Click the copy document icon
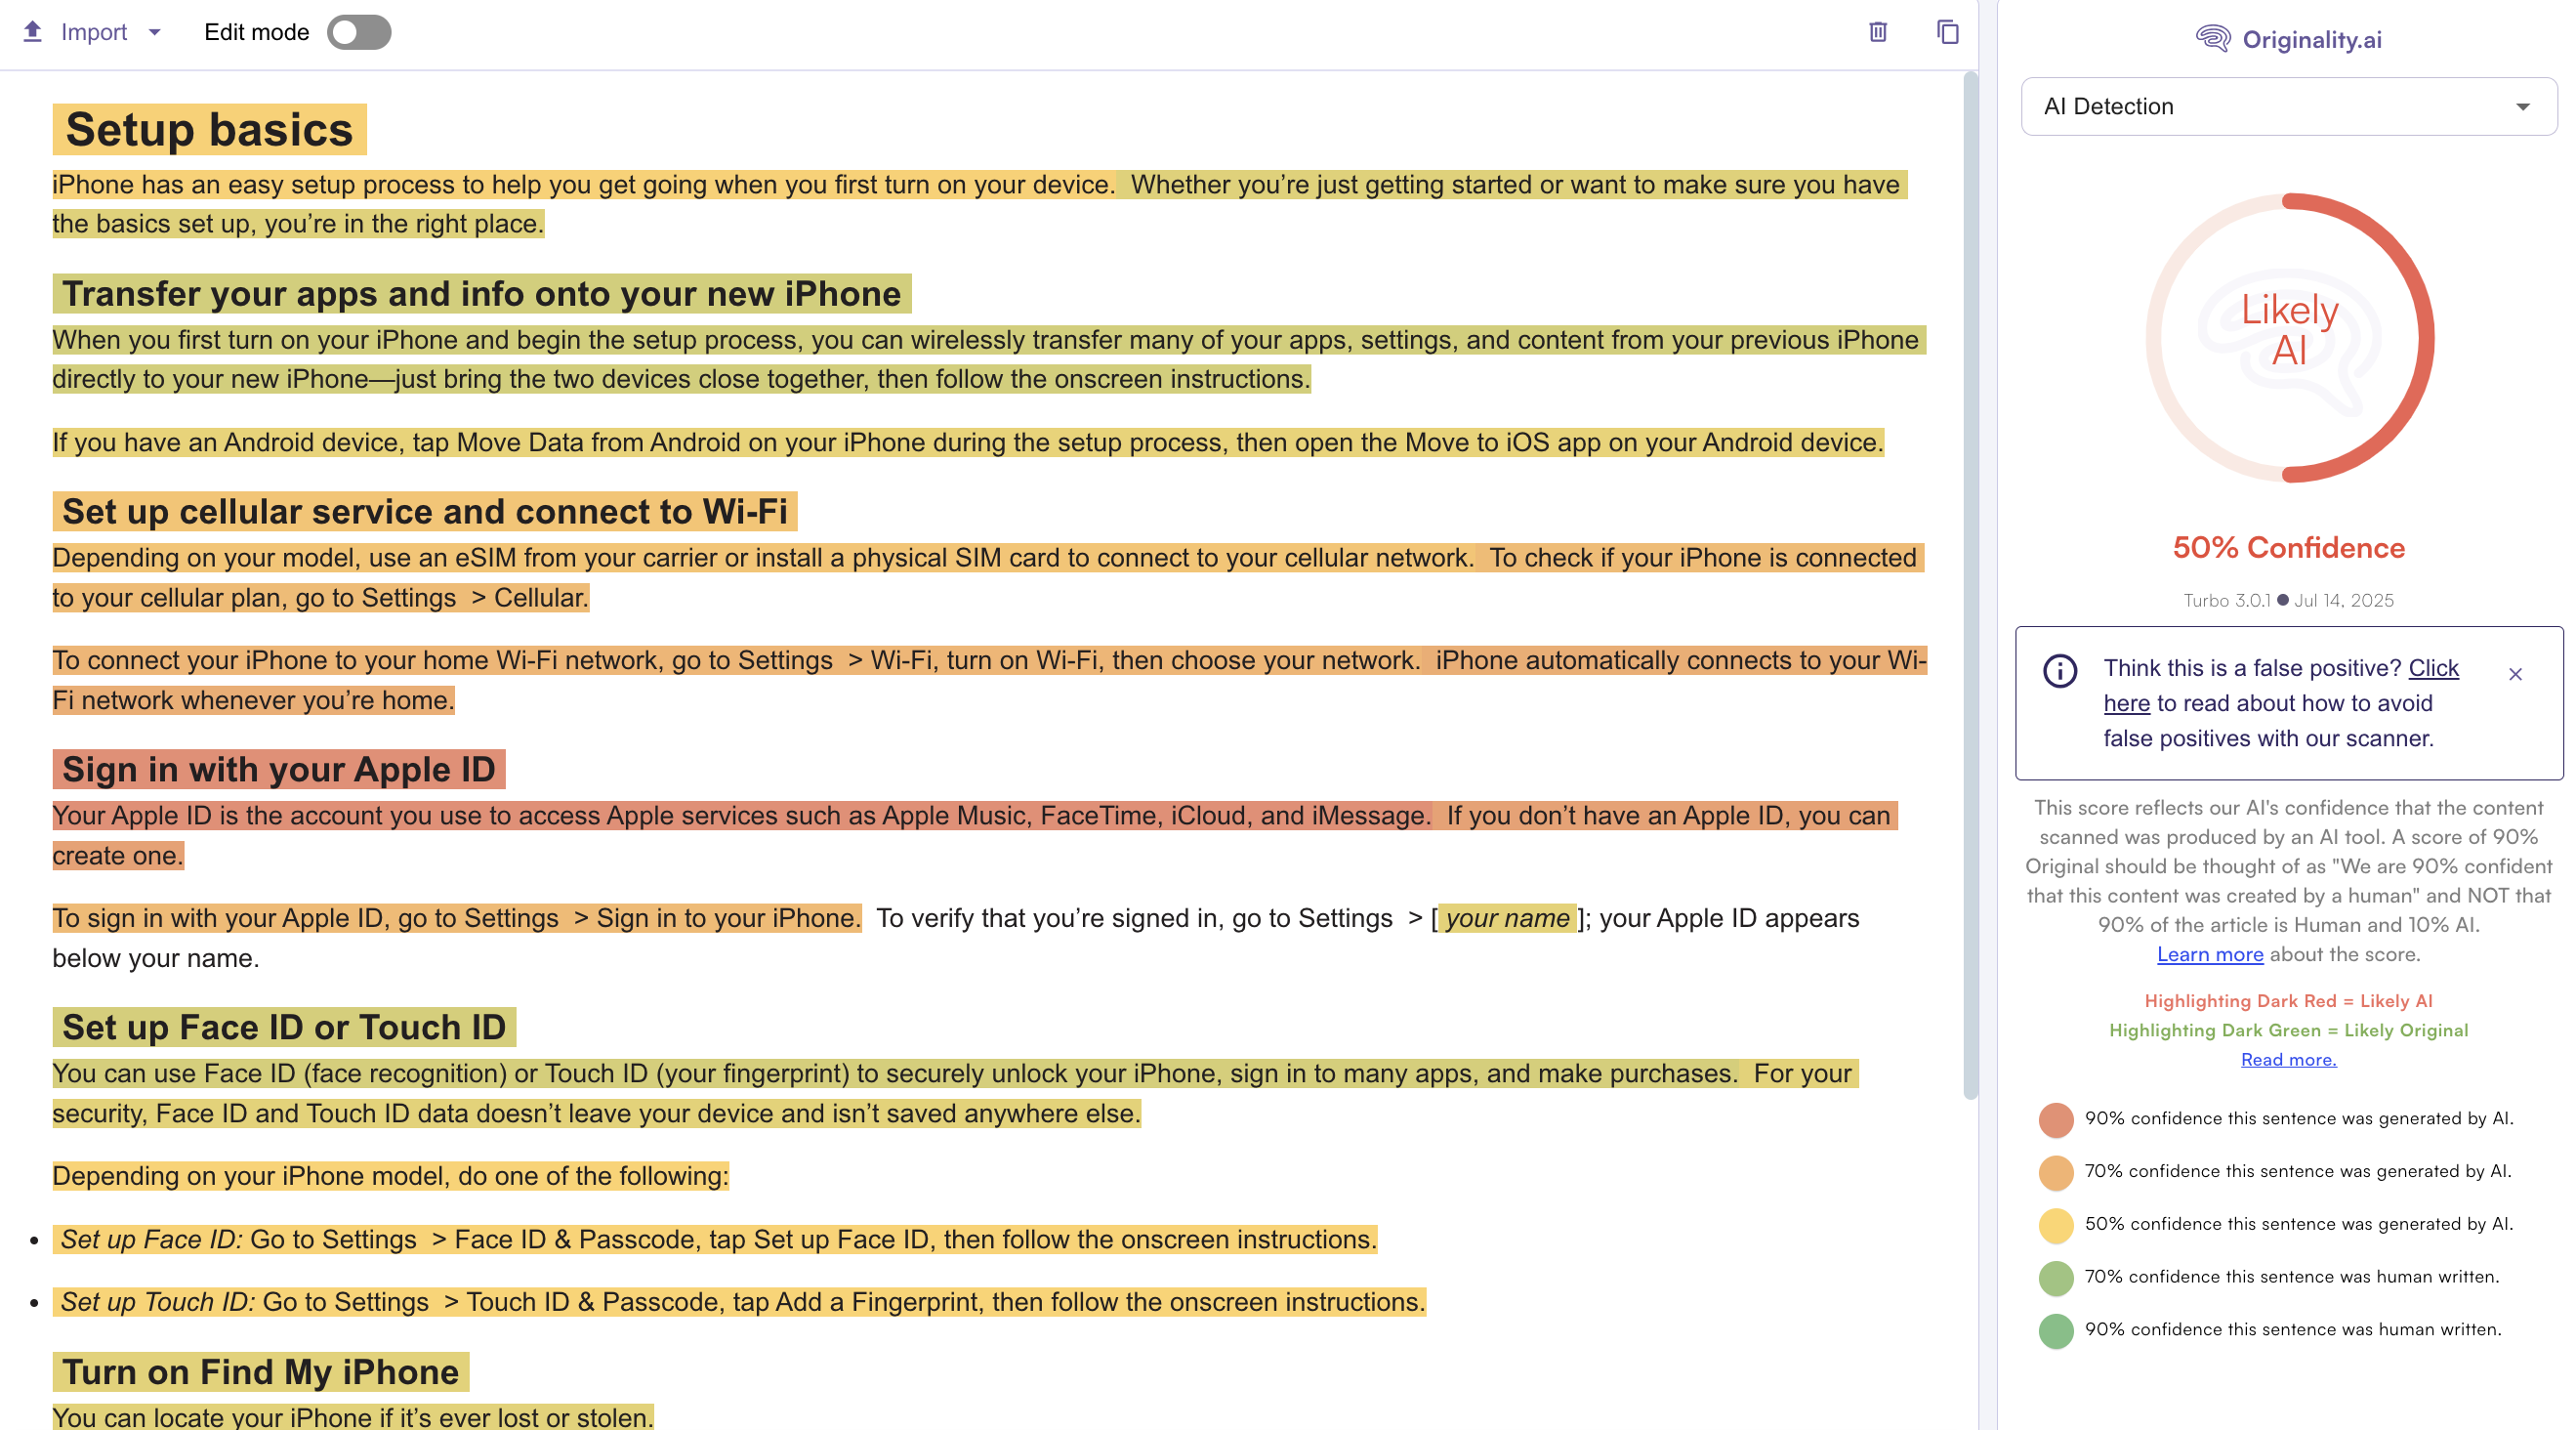 pyautogui.click(x=1947, y=32)
